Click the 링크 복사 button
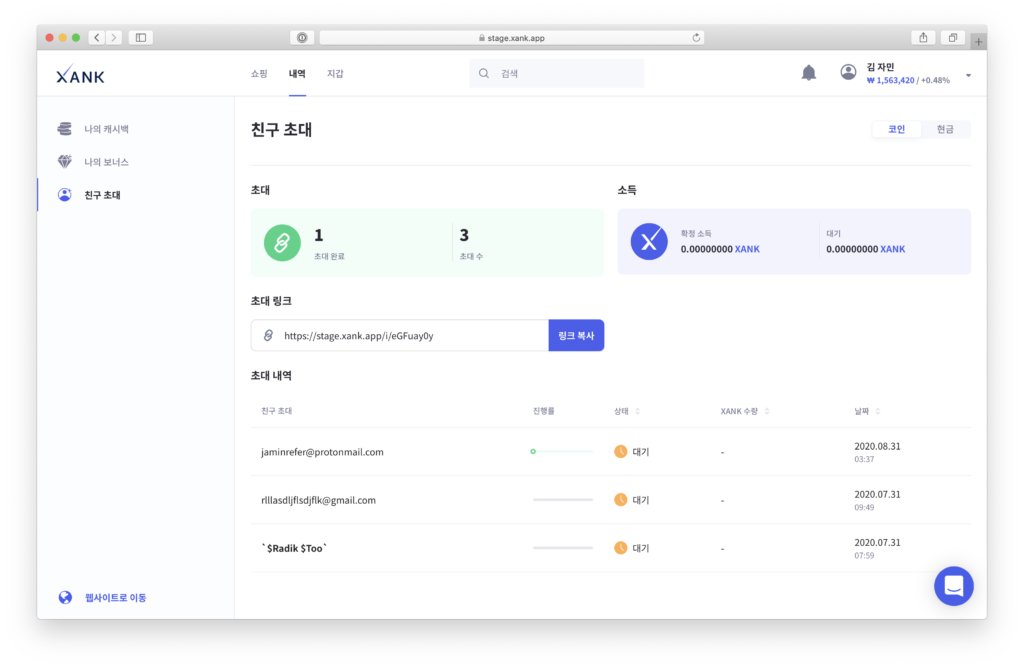The image size is (1024, 668). (x=576, y=336)
